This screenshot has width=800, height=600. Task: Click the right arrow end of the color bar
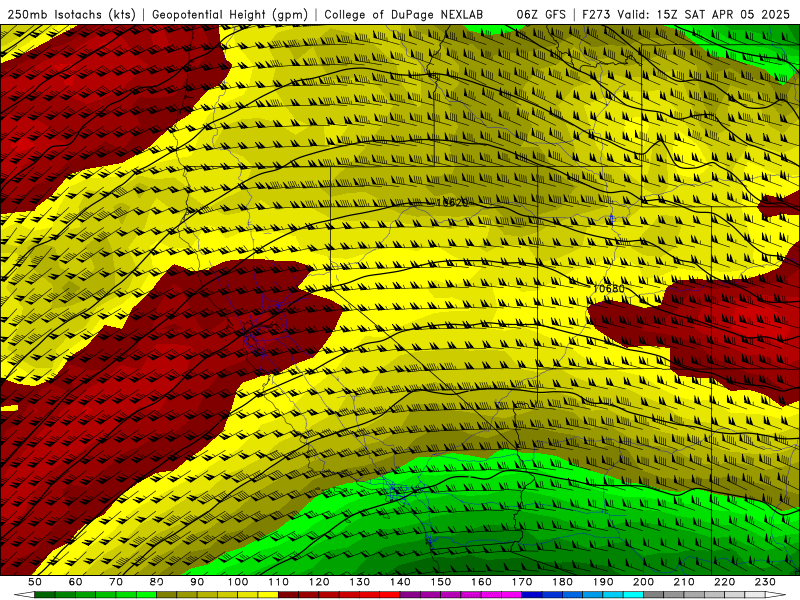click(x=776, y=595)
